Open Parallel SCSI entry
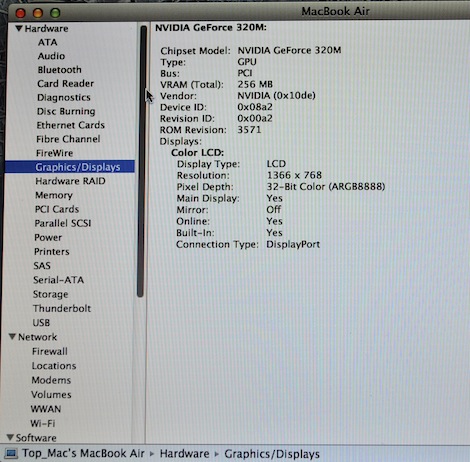The image size is (470, 462). click(63, 223)
